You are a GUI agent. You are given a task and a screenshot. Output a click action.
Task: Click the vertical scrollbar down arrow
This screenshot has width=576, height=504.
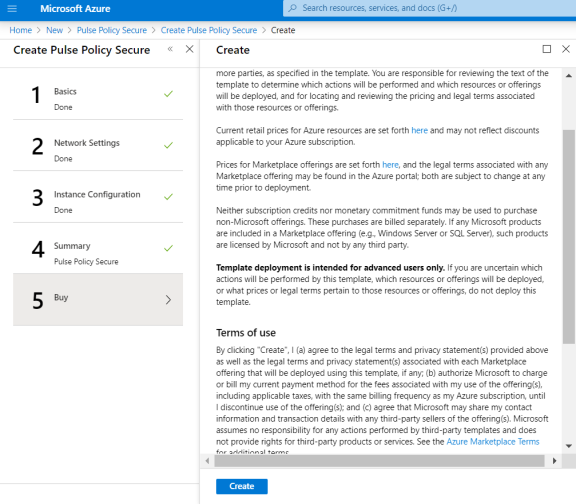click(x=569, y=446)
